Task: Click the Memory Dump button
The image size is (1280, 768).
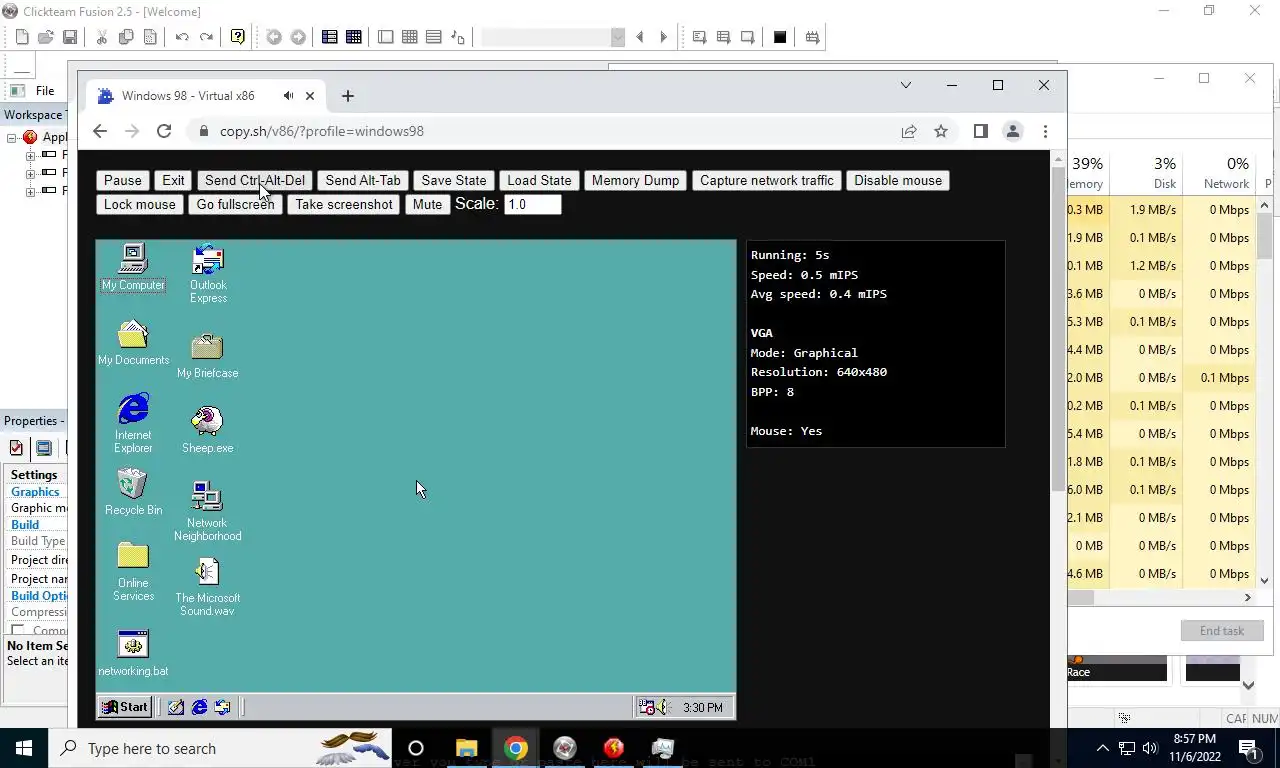Action: click(635, 180)
